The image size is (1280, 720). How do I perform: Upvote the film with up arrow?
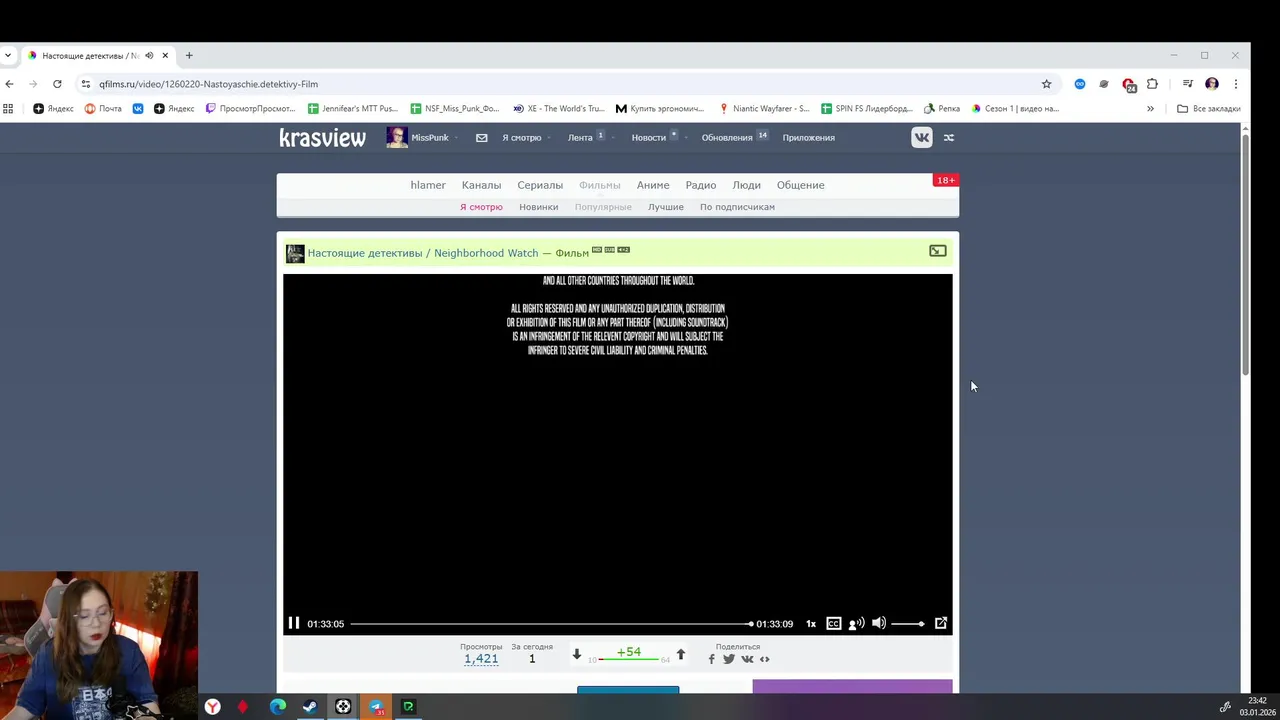681,655
